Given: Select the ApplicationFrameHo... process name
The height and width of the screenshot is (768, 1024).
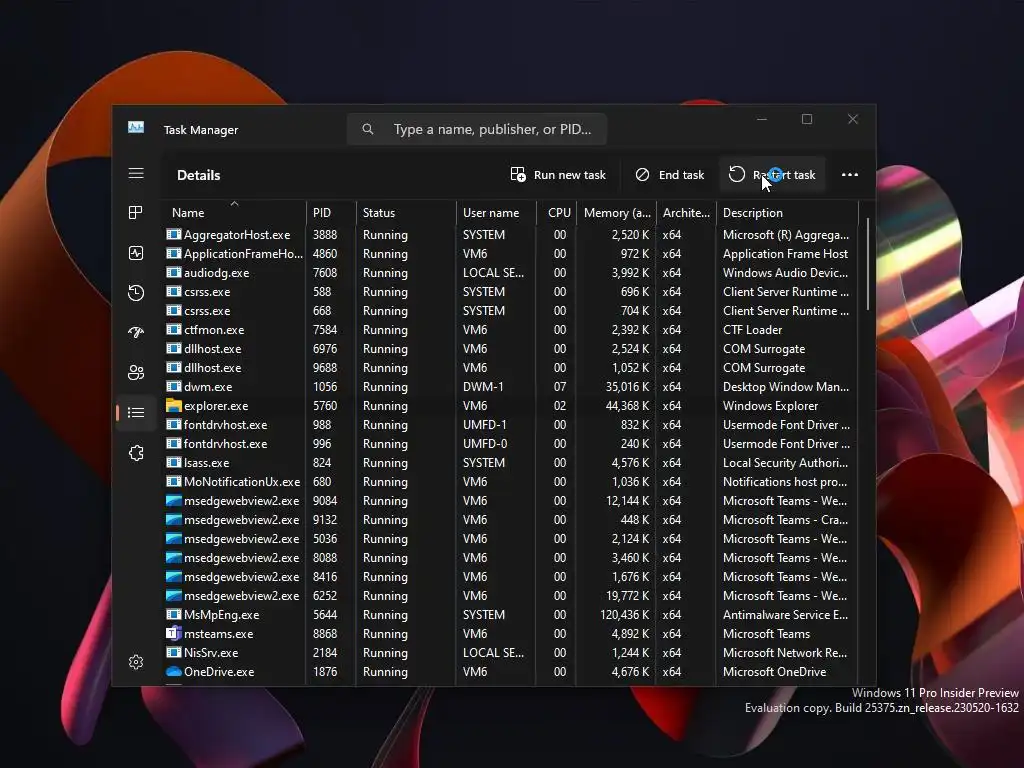Looking at the screenshot, I should point(243,253).
